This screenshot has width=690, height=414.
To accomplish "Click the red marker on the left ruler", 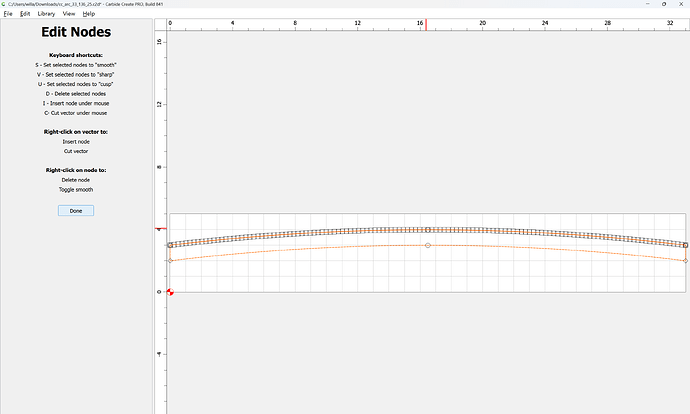I will 159,229.
